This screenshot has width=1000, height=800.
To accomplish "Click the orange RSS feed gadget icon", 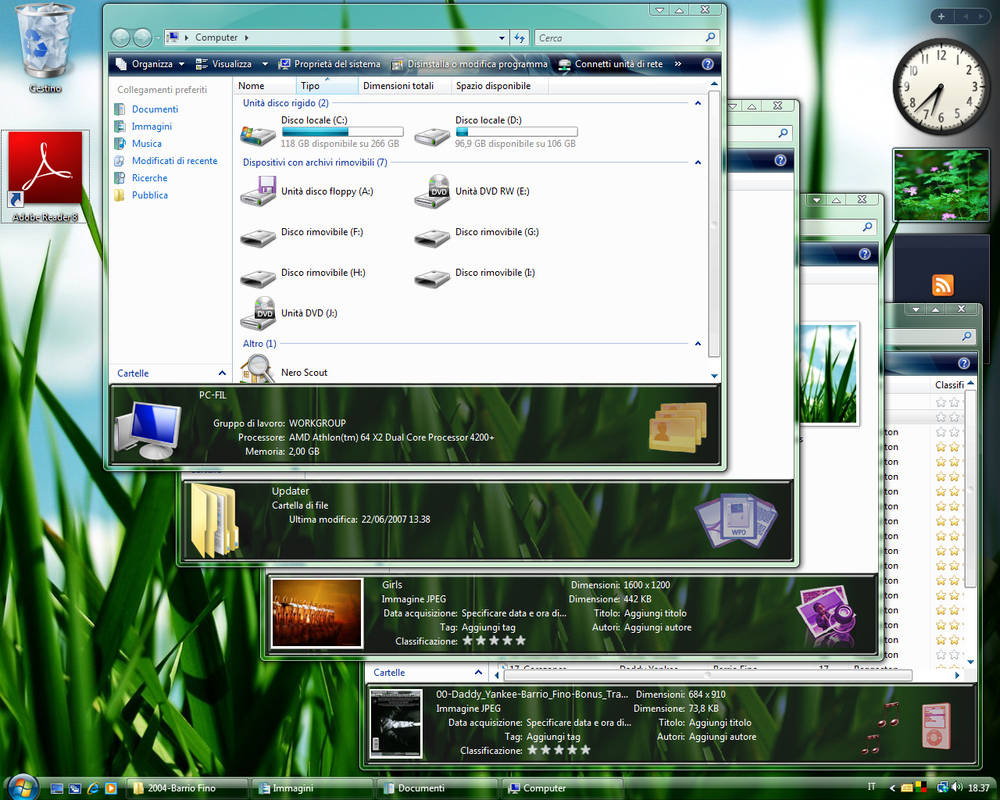I will [x=941, y=285].
